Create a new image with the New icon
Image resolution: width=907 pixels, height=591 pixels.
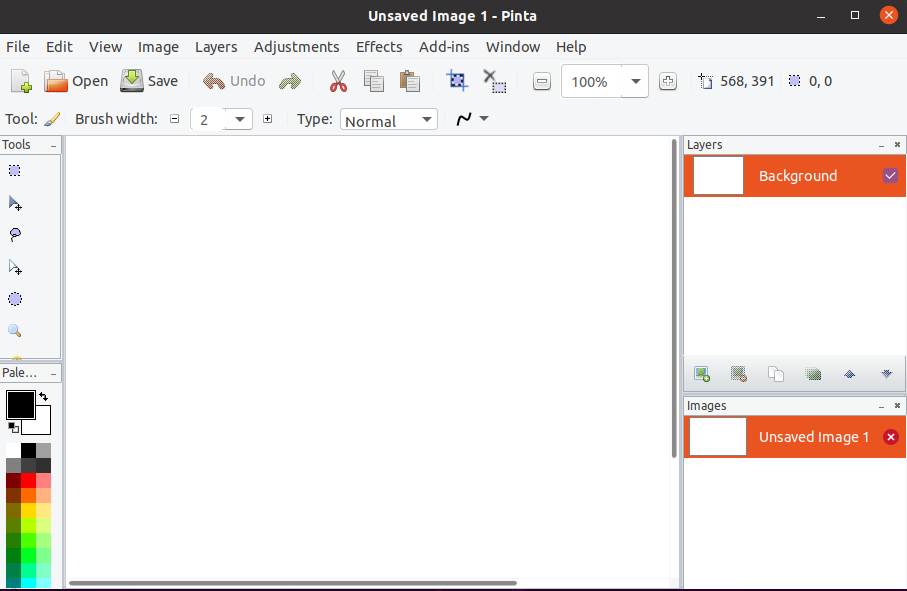tap(21, 81)
